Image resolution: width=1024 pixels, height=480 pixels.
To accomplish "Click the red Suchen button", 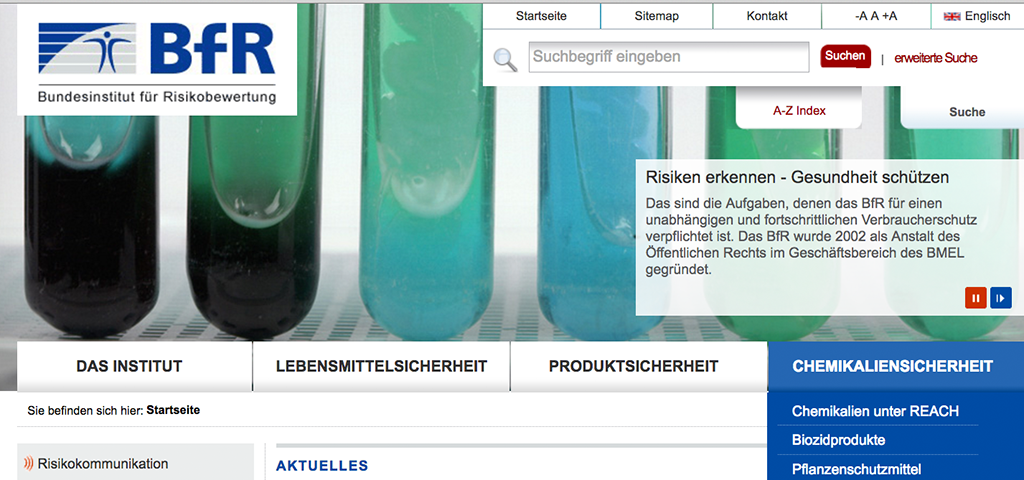I will tap(845, 56).
